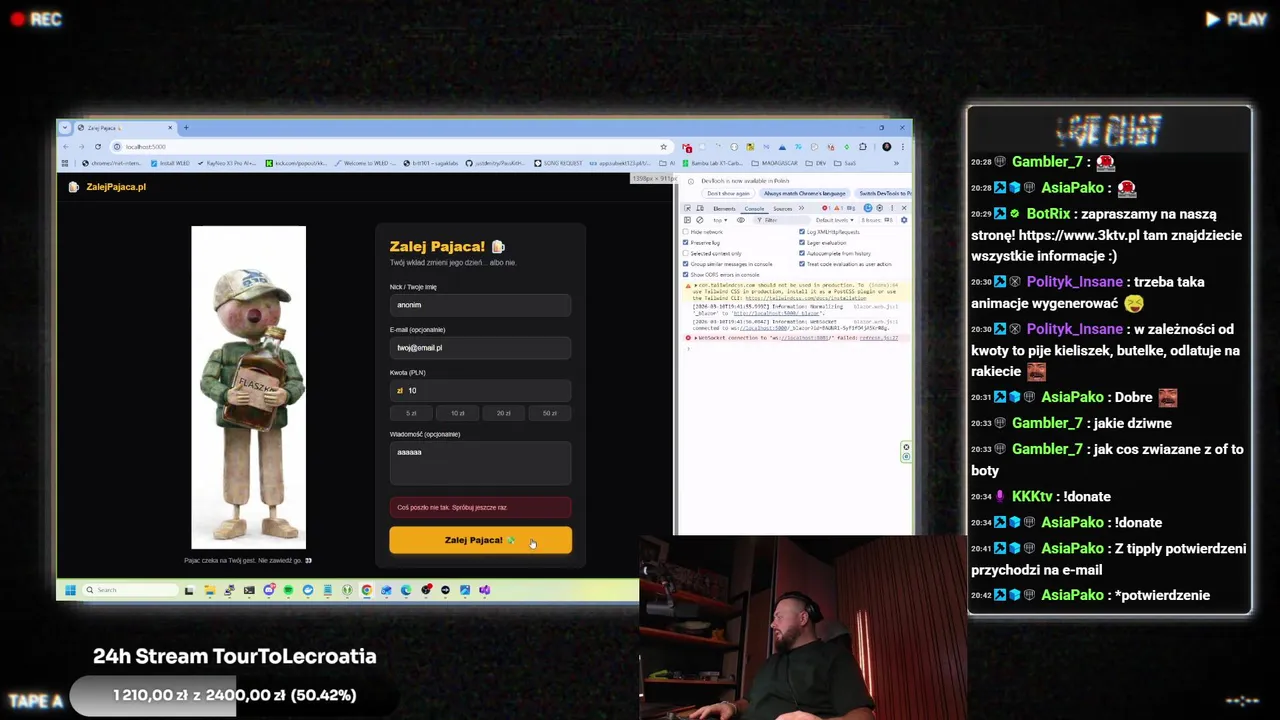Click the Kwota (PLN) amount field
The image size is (1280, 720).
click(x=480, y=391)
